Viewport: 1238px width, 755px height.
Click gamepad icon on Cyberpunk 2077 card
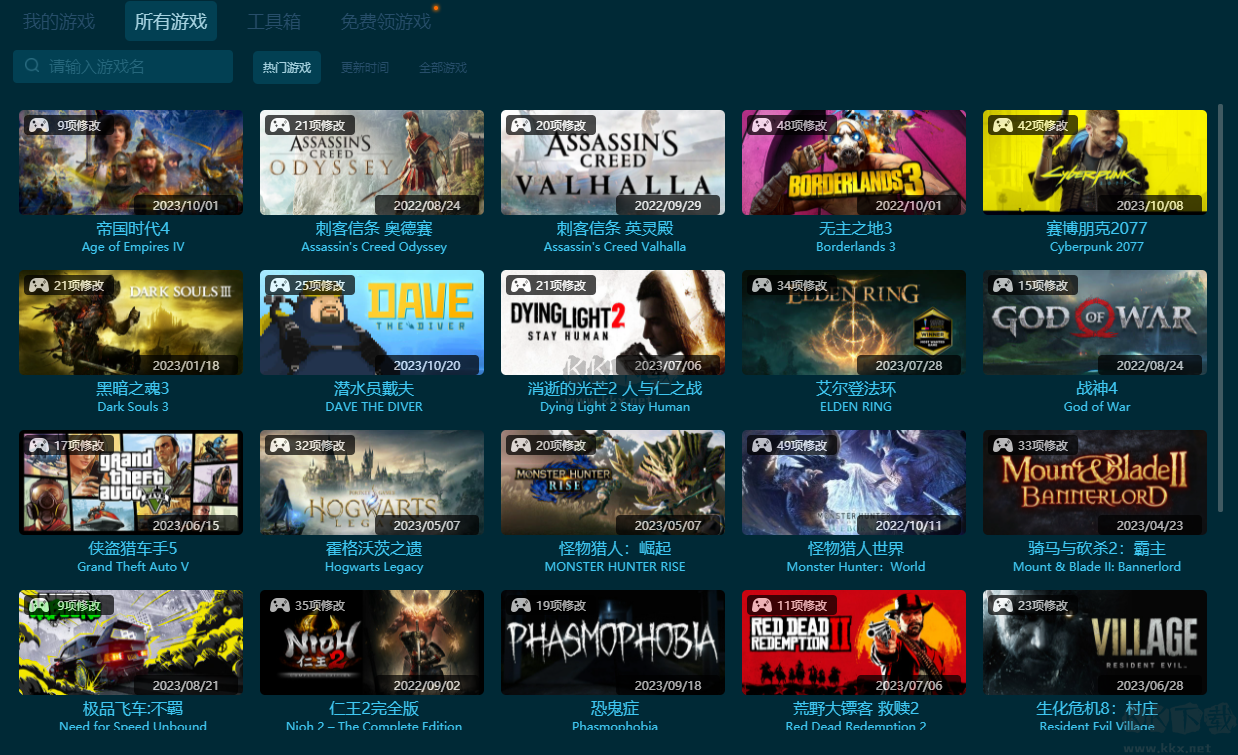tap(1002, 125)
